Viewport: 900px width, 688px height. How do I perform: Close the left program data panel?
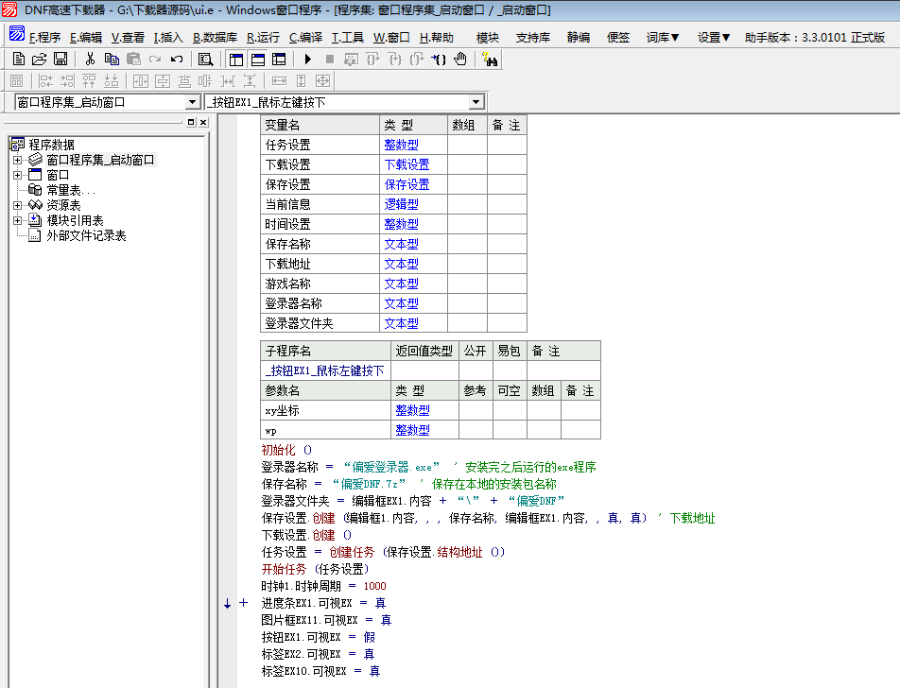pyautogui.click(x=203, y=122)
